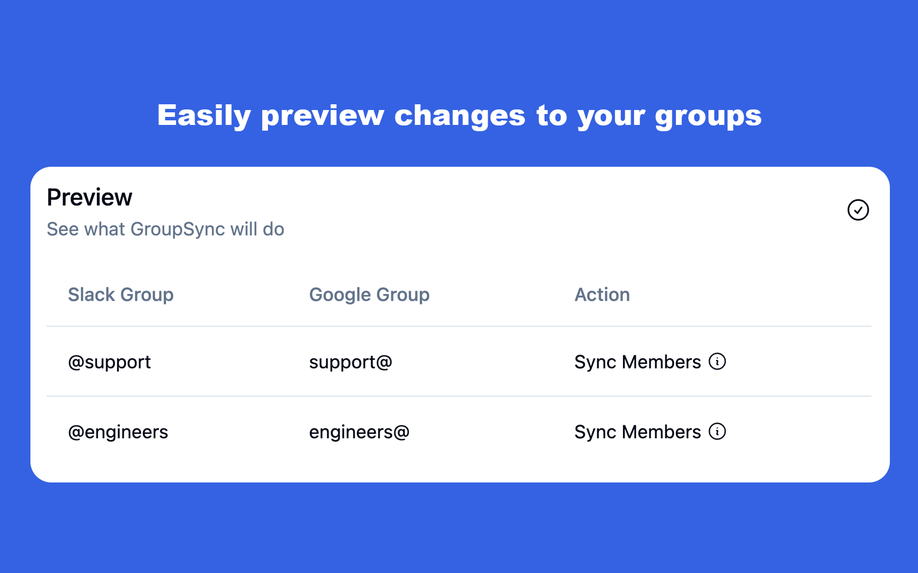Click the circled checkmark icon in Preview
This screenshot has height=573, width=918.
coord(858,210)
